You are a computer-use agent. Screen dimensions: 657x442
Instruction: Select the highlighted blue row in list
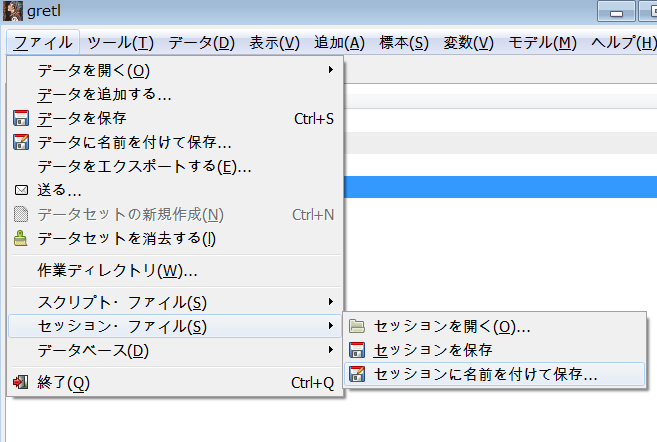pyautogui.click(x=500, y=186)
